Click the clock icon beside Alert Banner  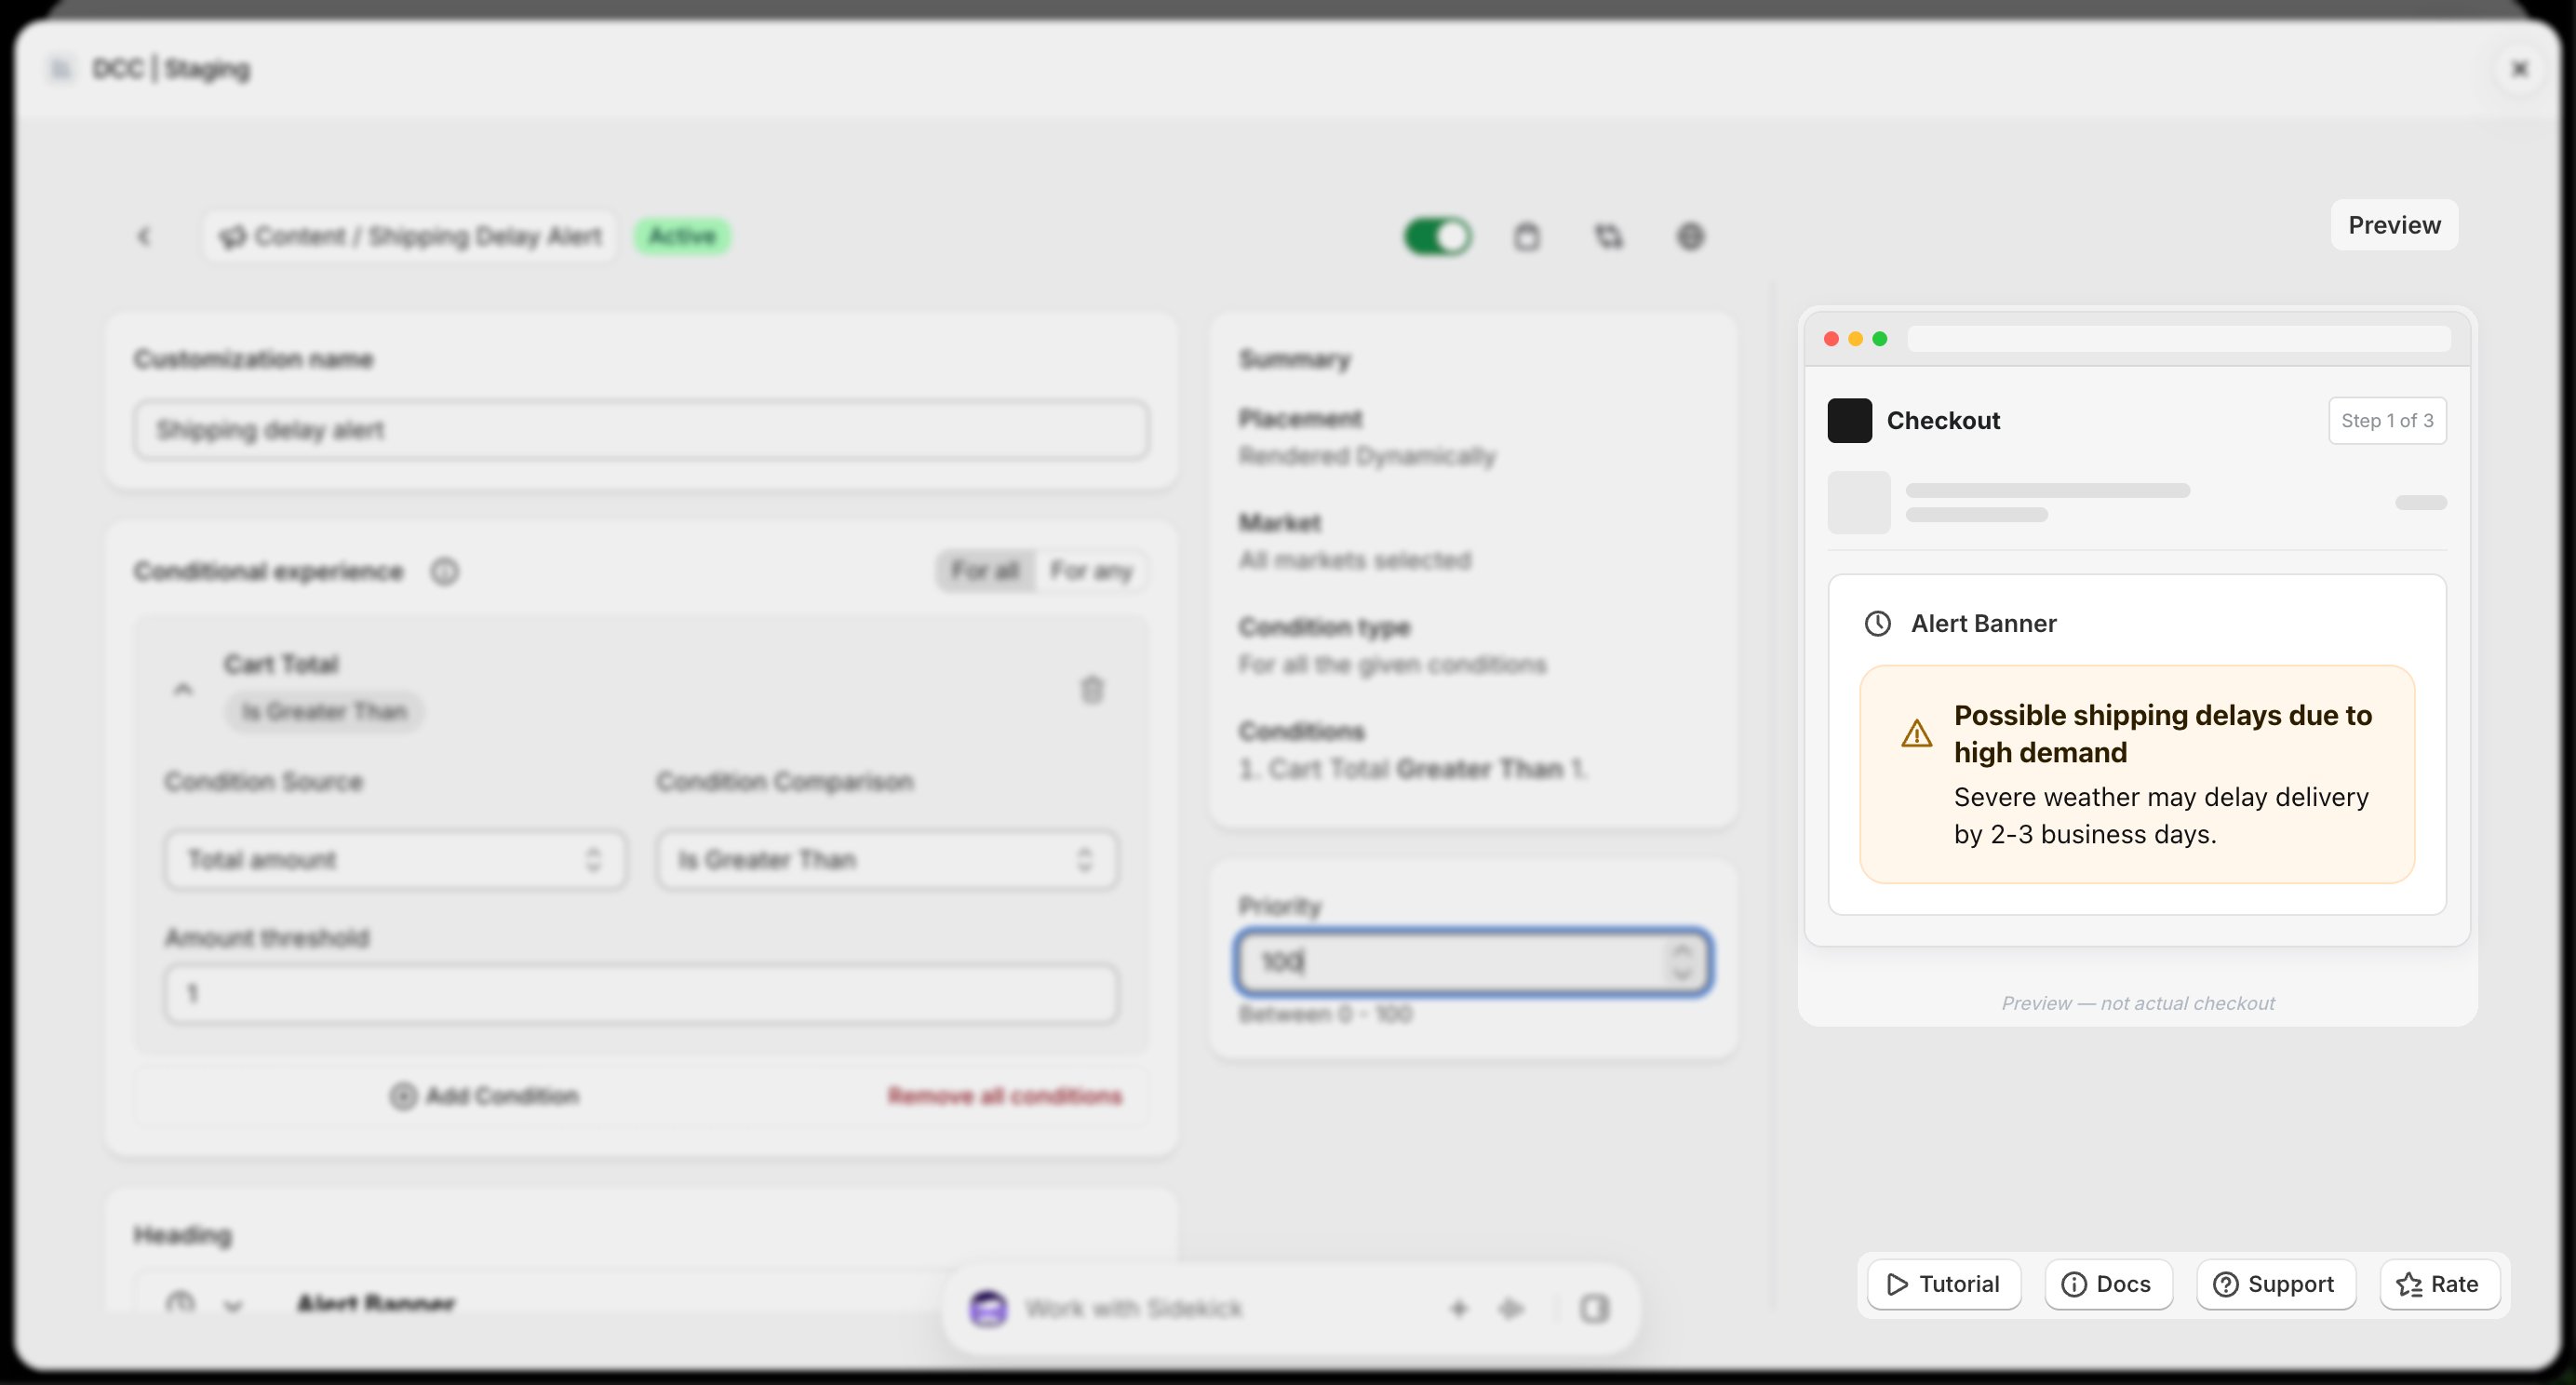pos(1877,623)
